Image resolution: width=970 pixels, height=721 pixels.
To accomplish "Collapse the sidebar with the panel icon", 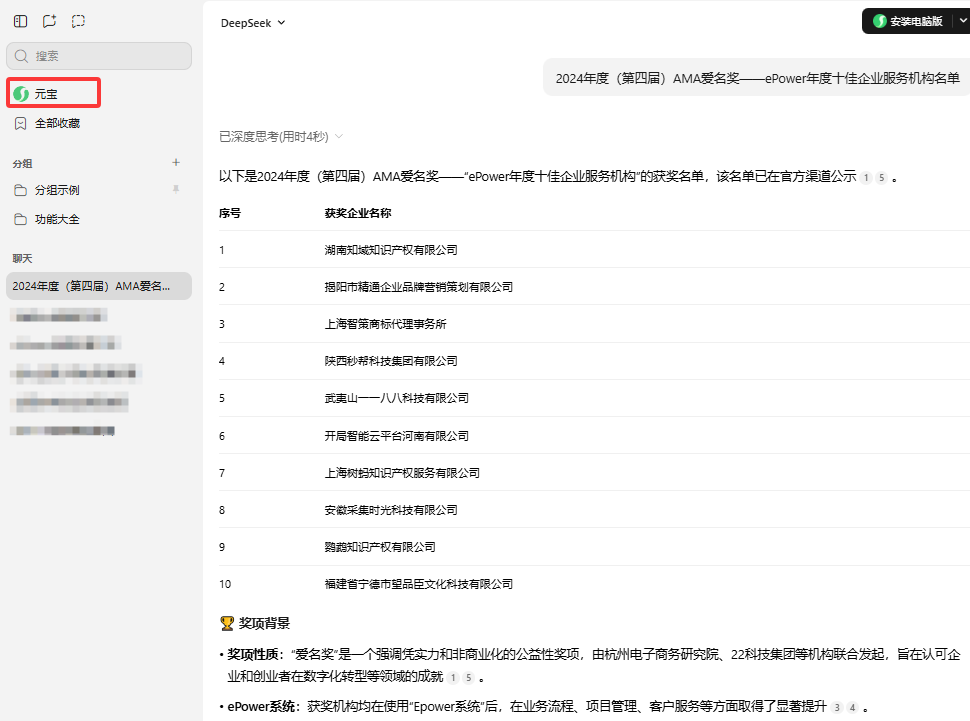I will (x=21, y=21).
